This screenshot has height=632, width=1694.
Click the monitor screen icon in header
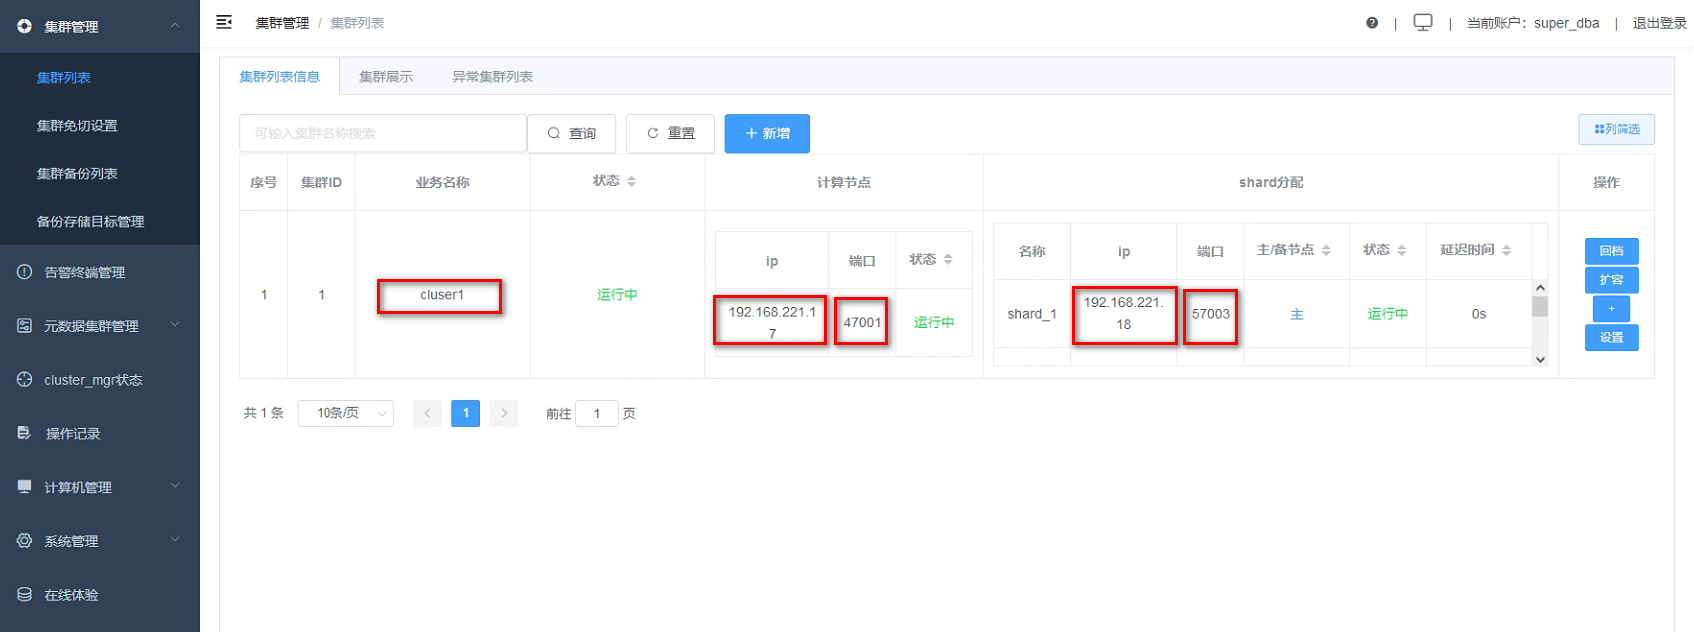click(x=1423, y=22)
